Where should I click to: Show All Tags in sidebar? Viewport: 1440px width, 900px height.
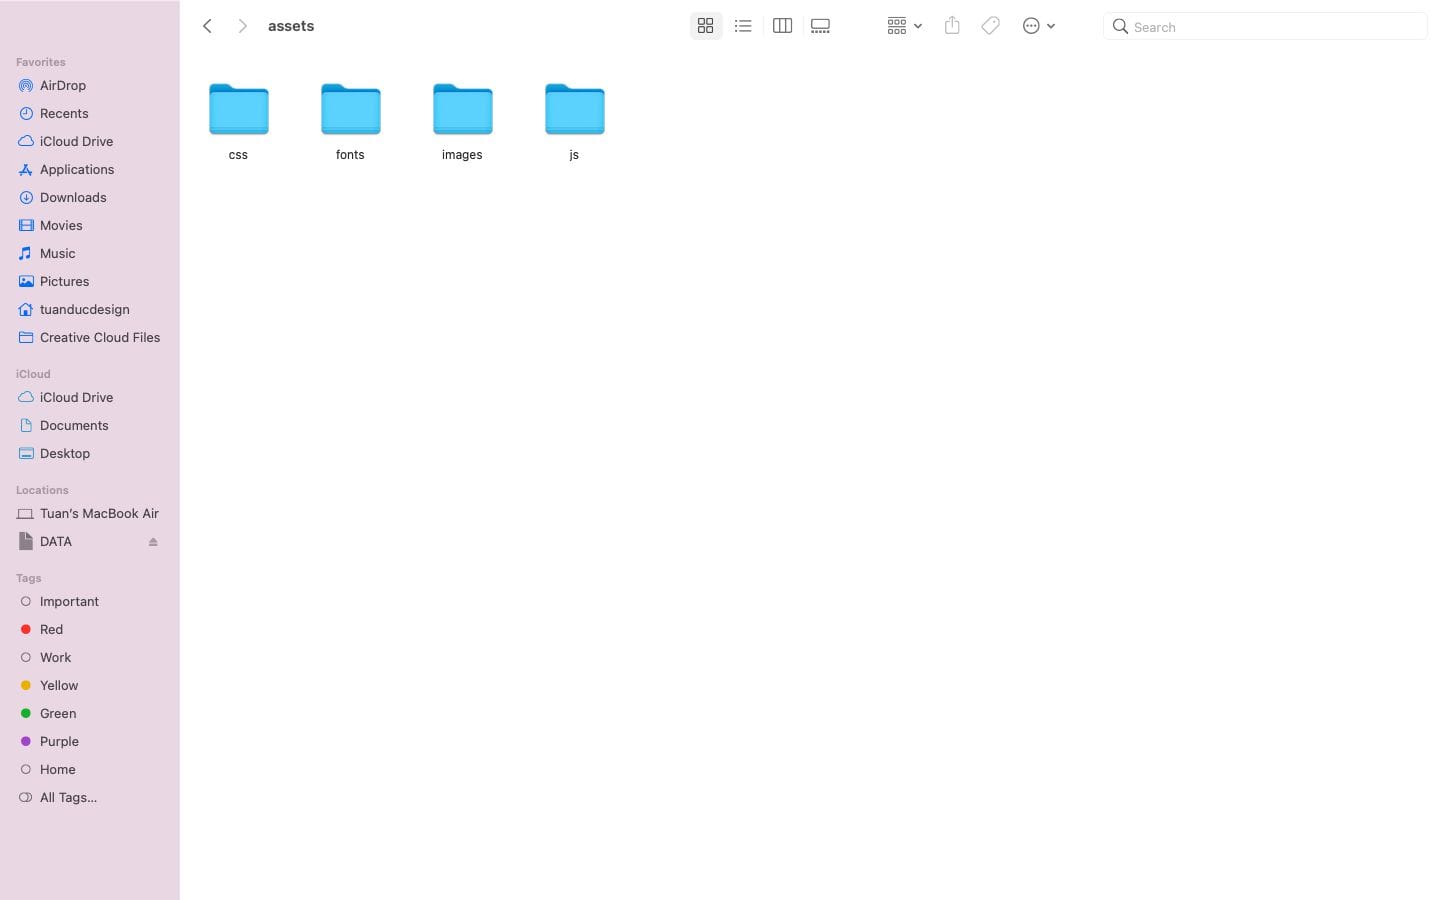68,798
